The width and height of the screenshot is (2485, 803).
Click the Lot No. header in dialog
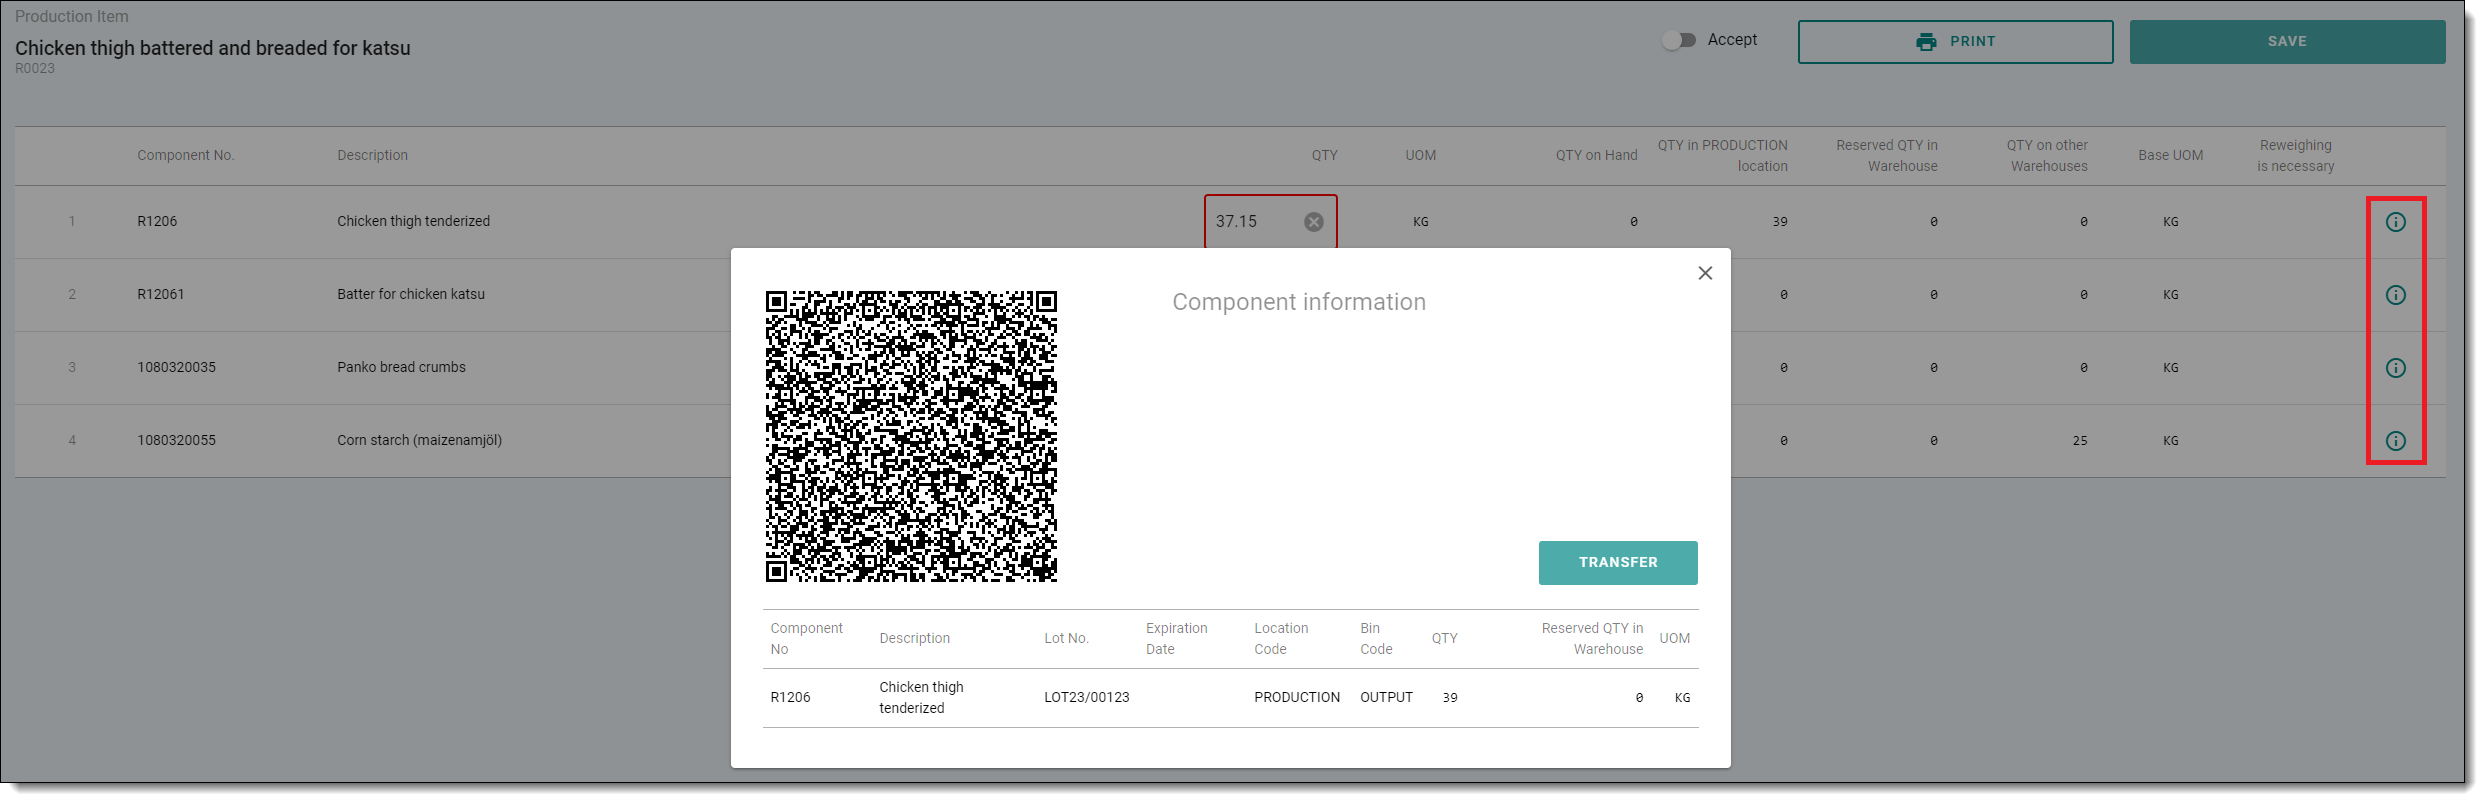click(1066, 639)
